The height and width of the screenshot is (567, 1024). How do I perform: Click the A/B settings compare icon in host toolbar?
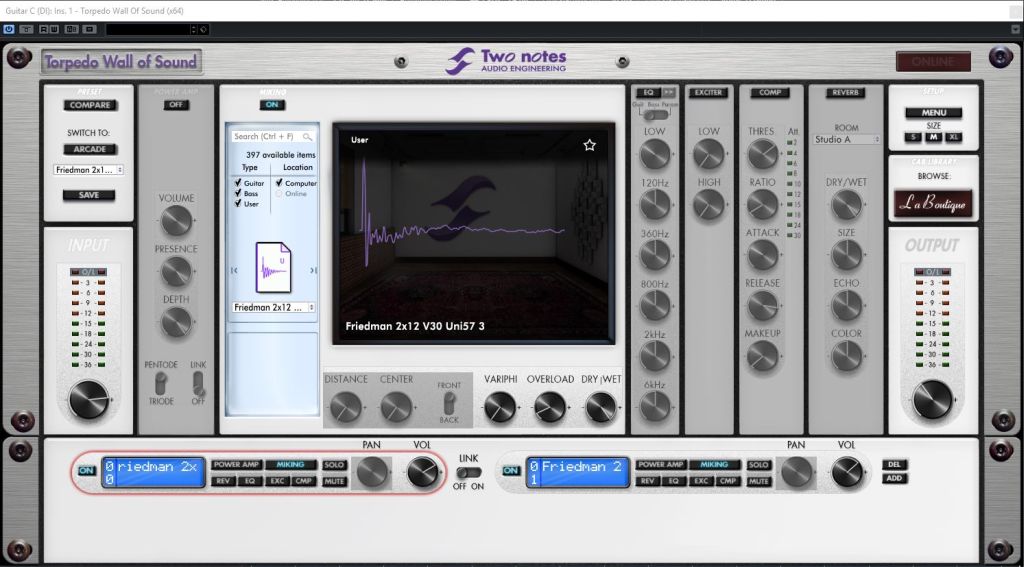coord(72,29)
